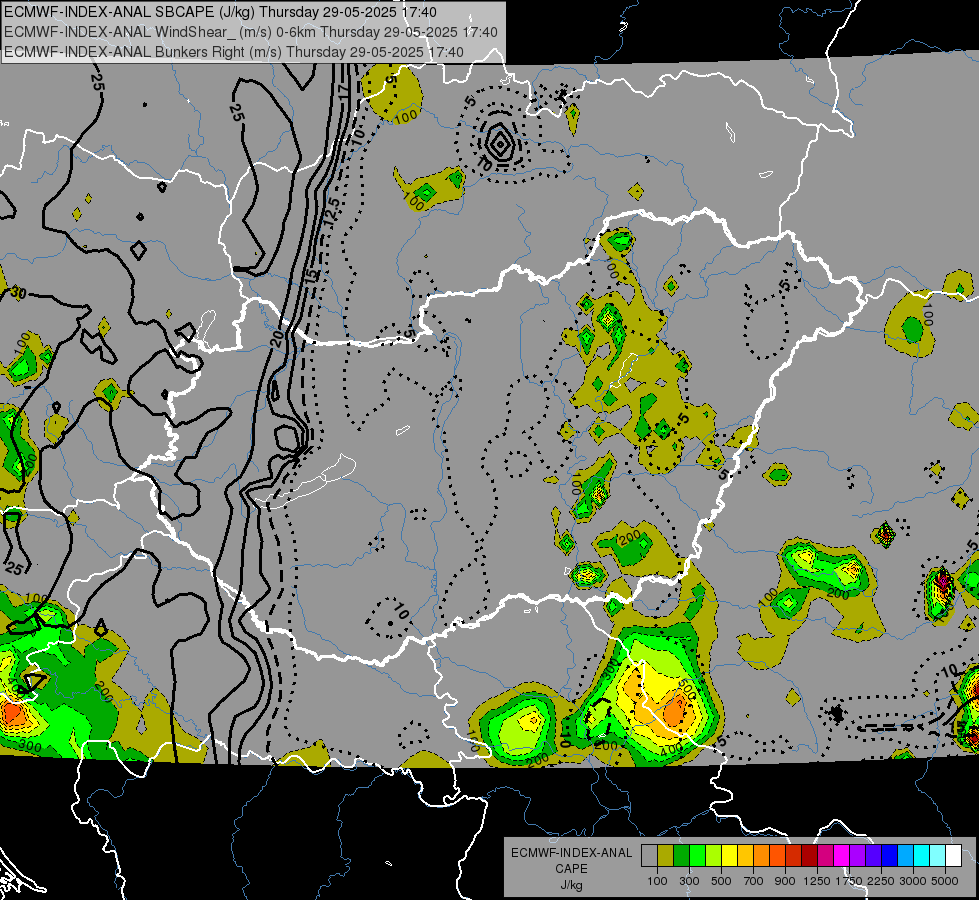Select the dark green legend swatch

[x=681, y=855]
